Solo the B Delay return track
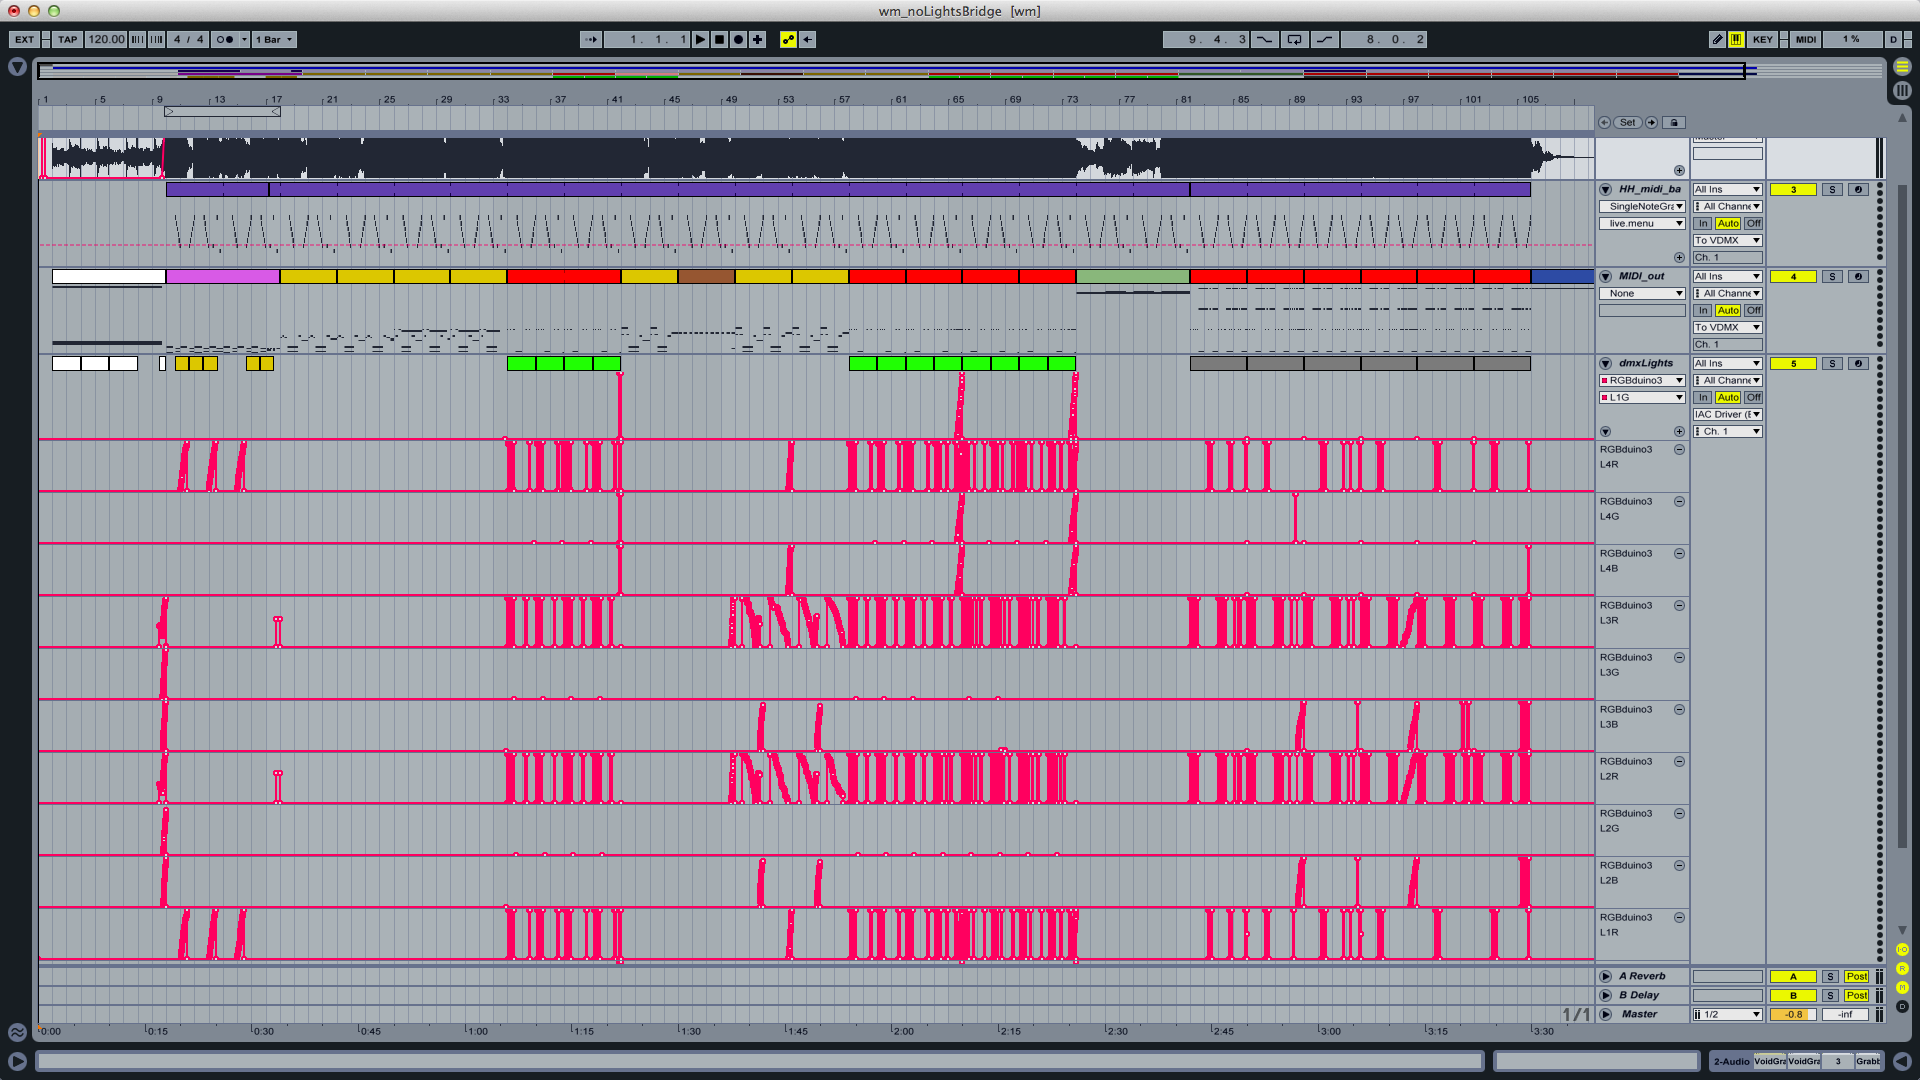Image resolution: width=1920 pixels, height=1080 pixels. click(x=1829, y=995)
